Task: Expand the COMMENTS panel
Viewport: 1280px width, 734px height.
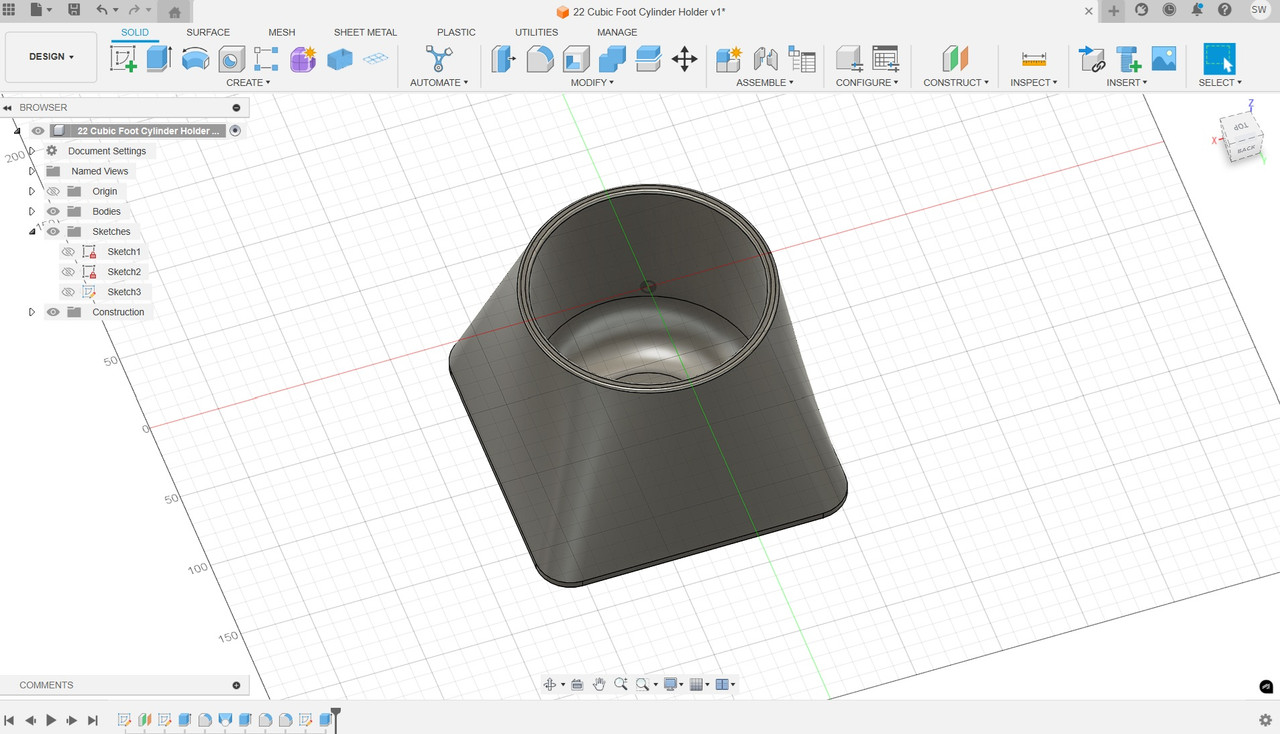Action: pos(237,685)
